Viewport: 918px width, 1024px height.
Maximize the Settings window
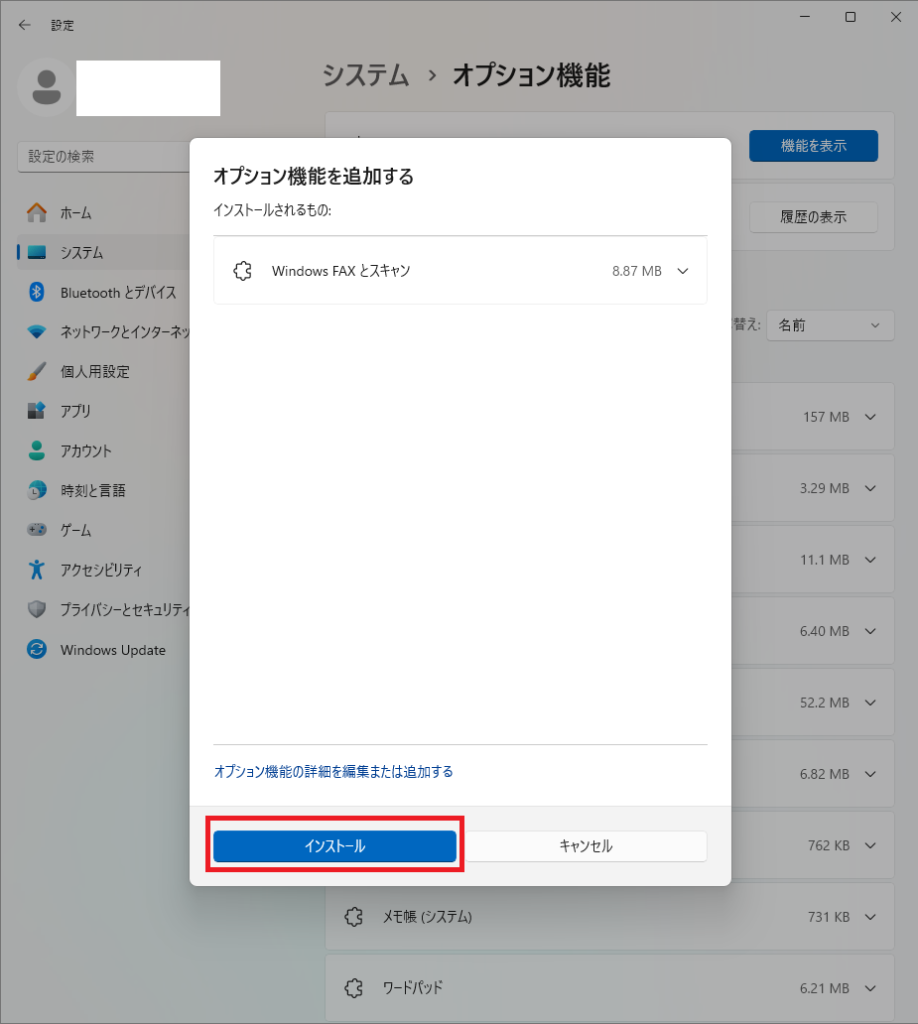850,17
